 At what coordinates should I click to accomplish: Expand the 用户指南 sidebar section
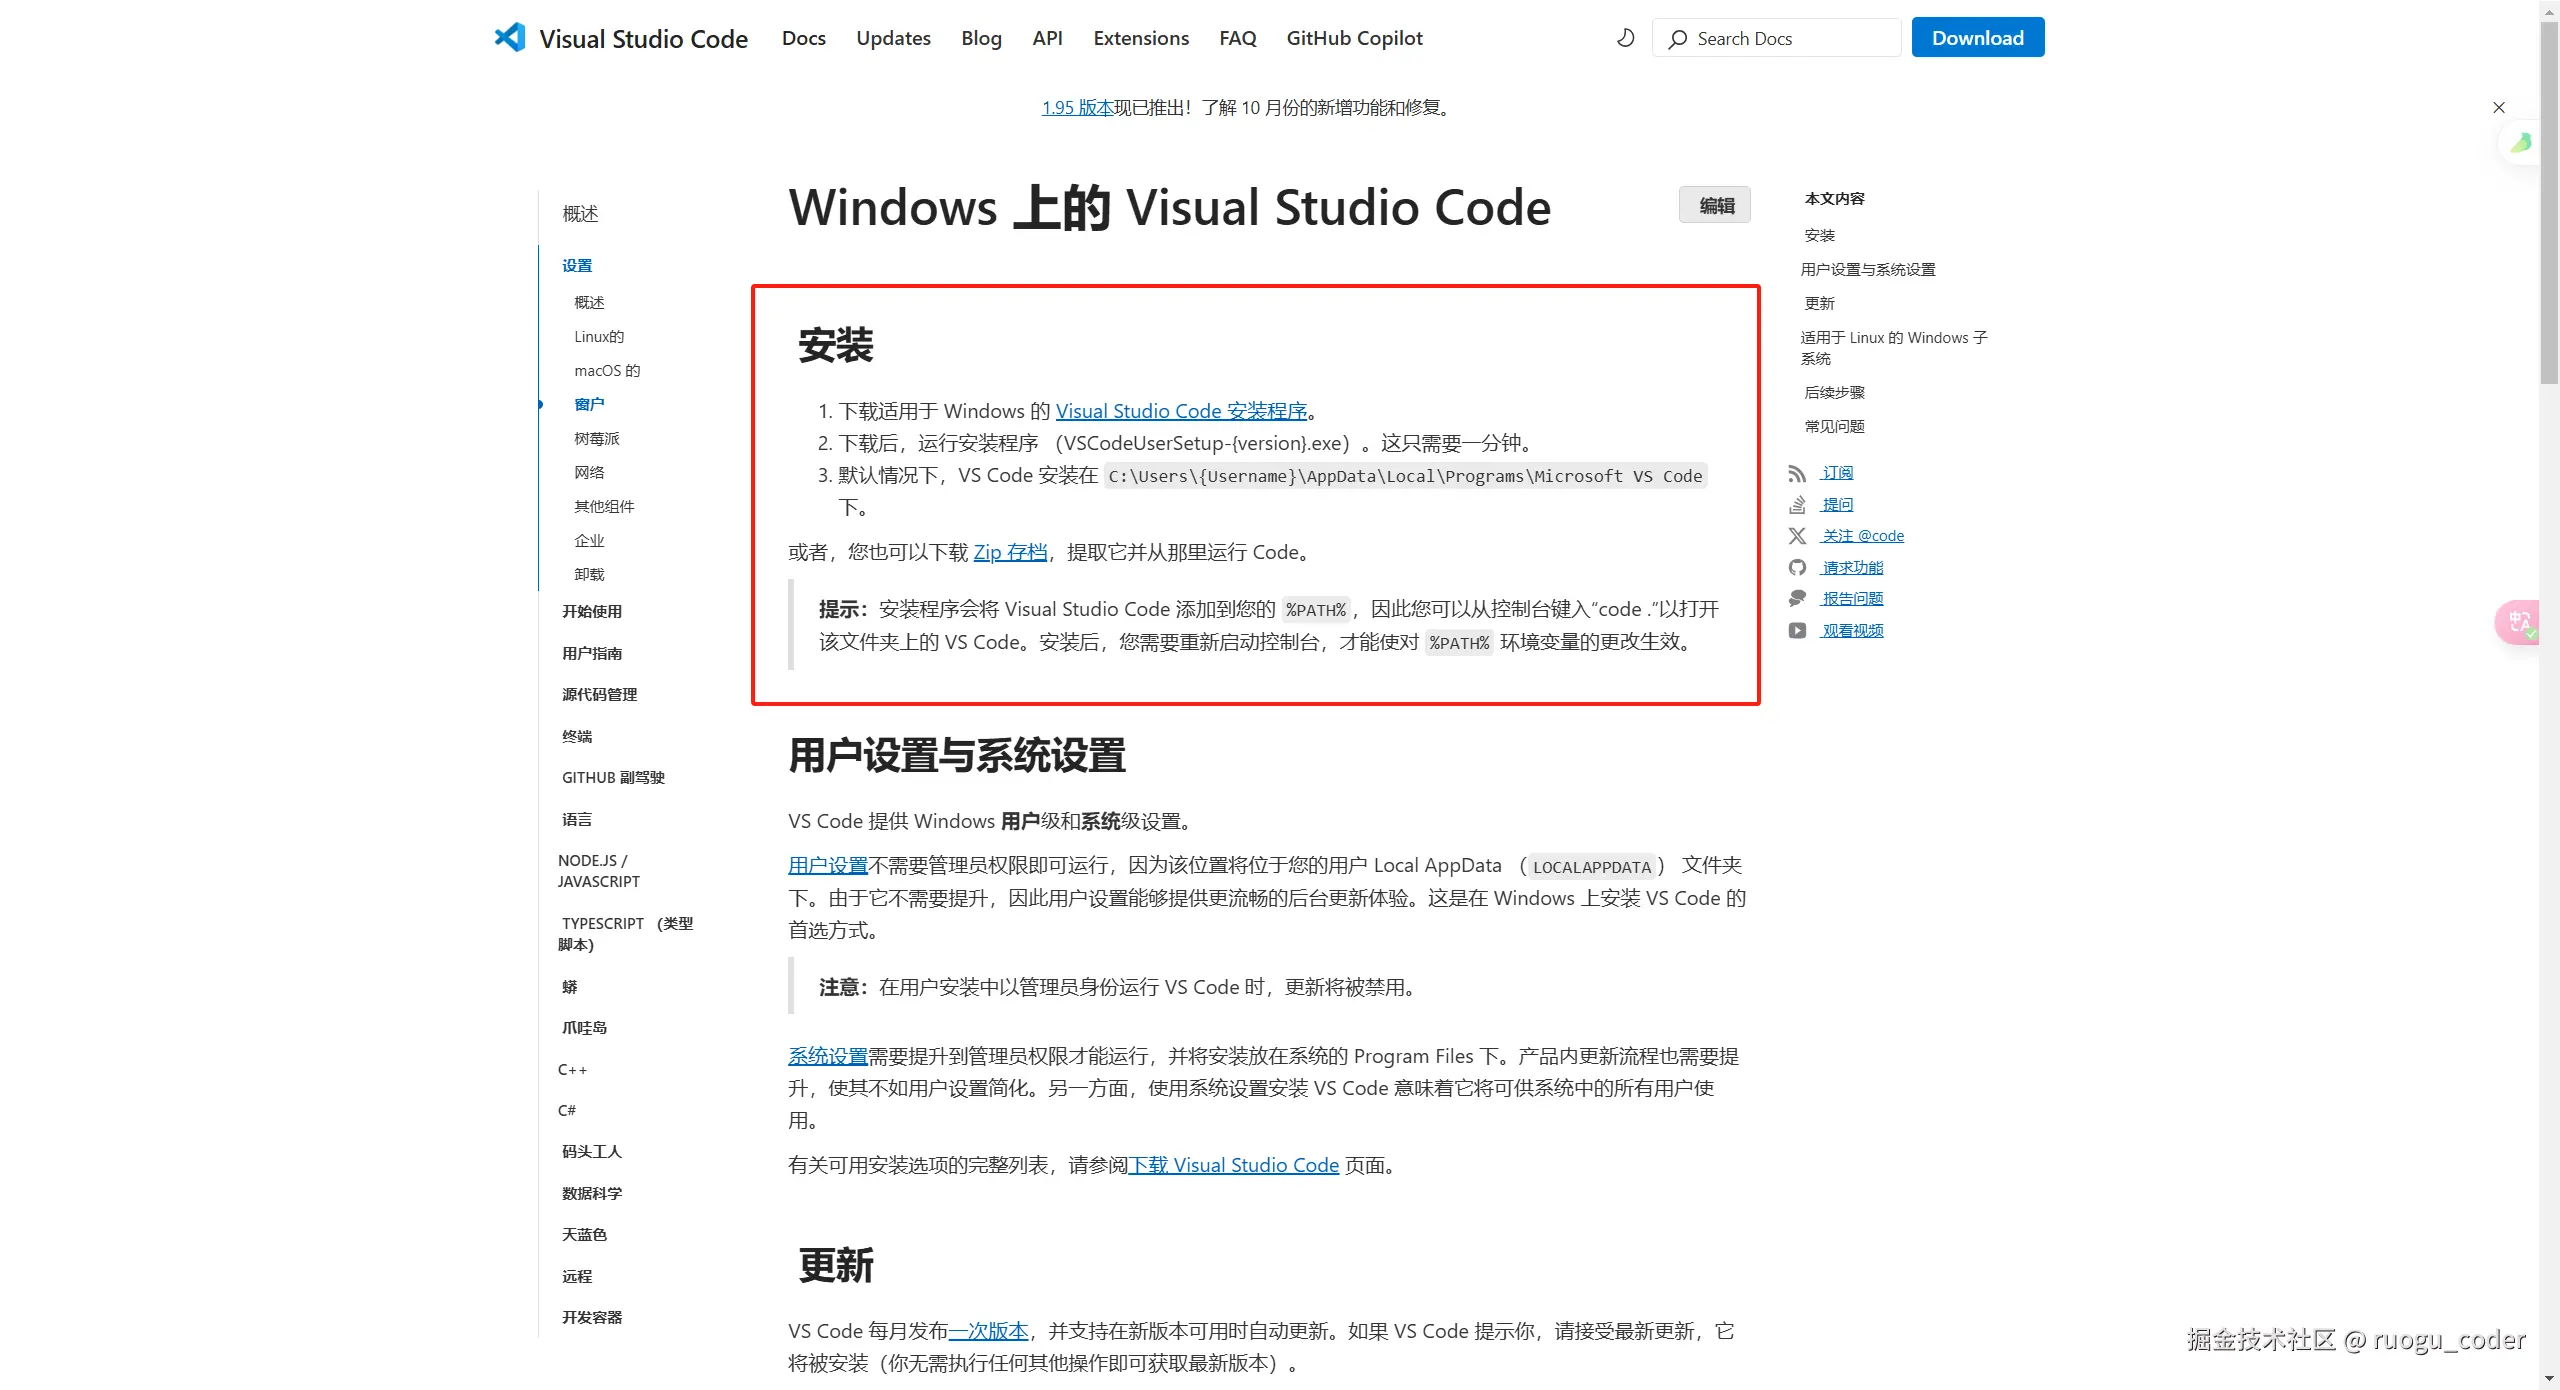592,653
